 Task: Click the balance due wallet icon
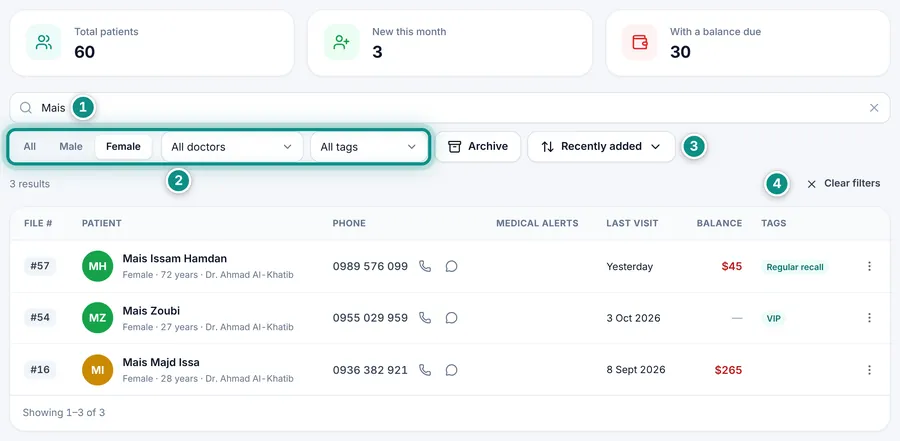click(639, 42)
